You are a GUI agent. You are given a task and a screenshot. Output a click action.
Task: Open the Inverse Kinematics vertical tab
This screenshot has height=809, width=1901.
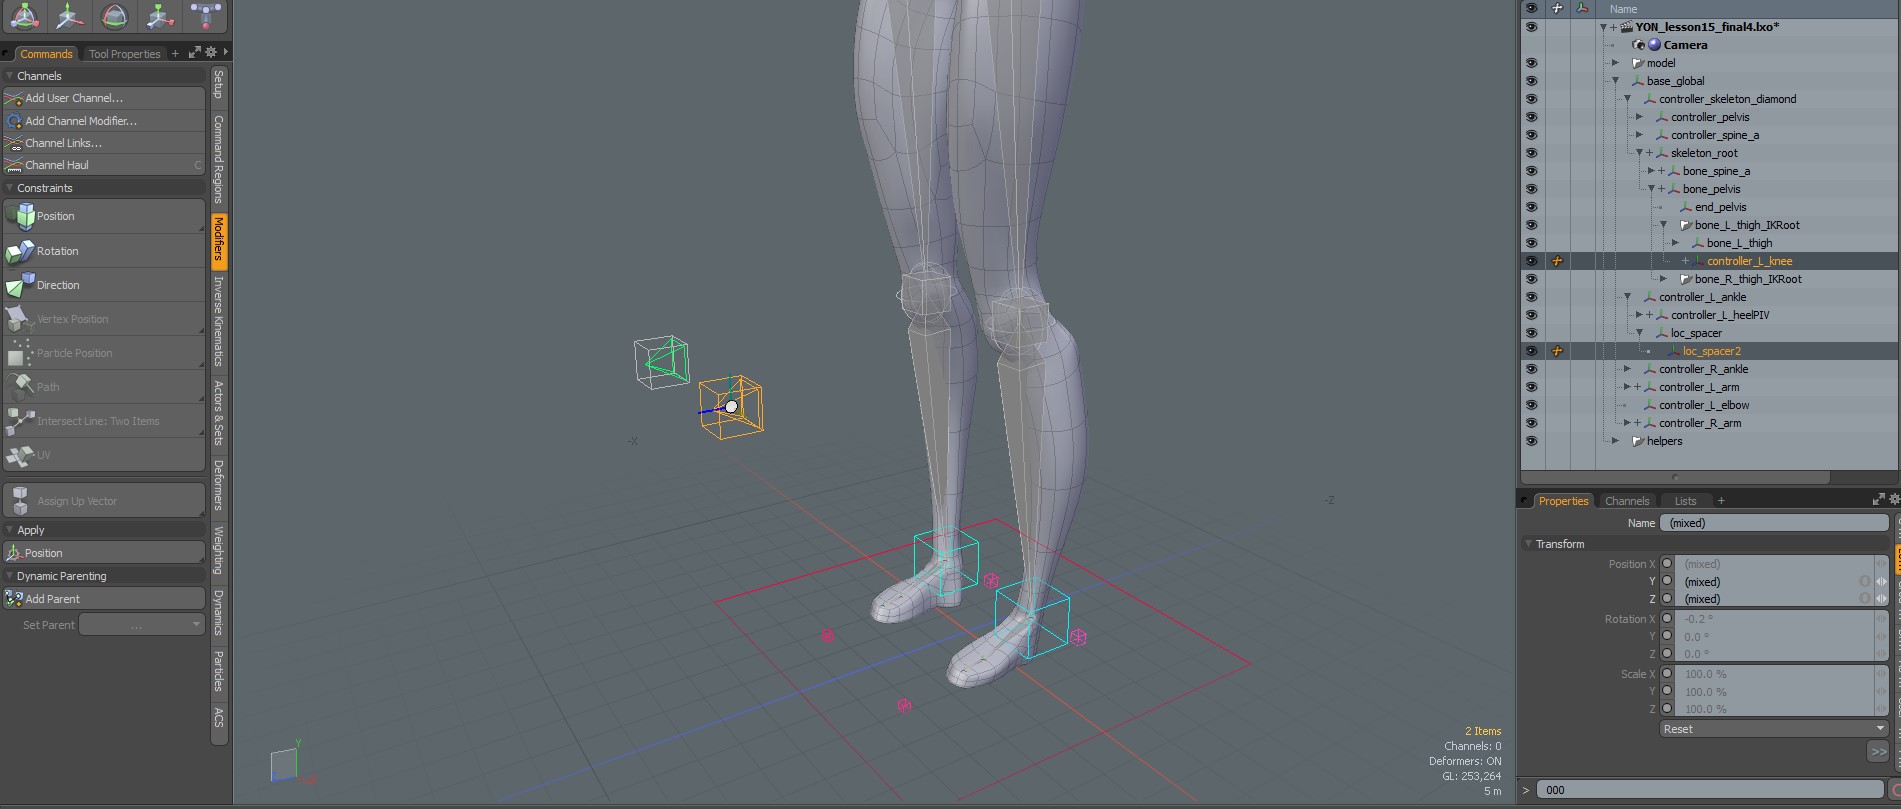point(219,321)
